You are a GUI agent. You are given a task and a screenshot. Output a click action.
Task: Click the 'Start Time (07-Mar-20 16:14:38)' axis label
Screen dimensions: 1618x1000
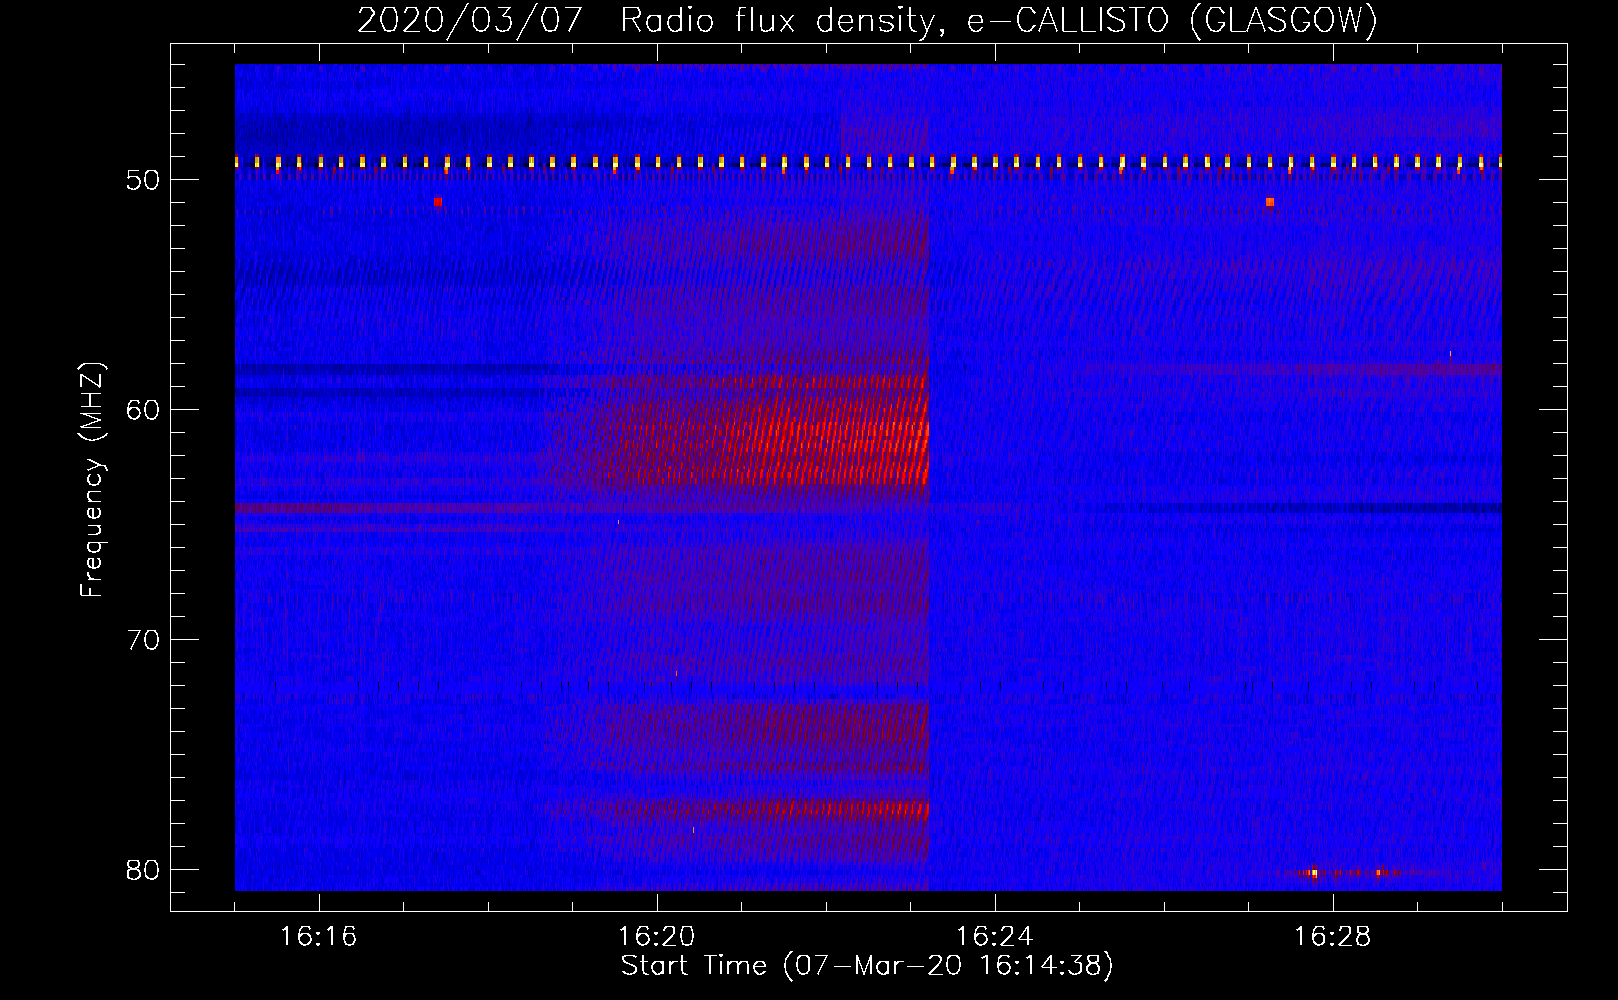(x=867, y=966)
